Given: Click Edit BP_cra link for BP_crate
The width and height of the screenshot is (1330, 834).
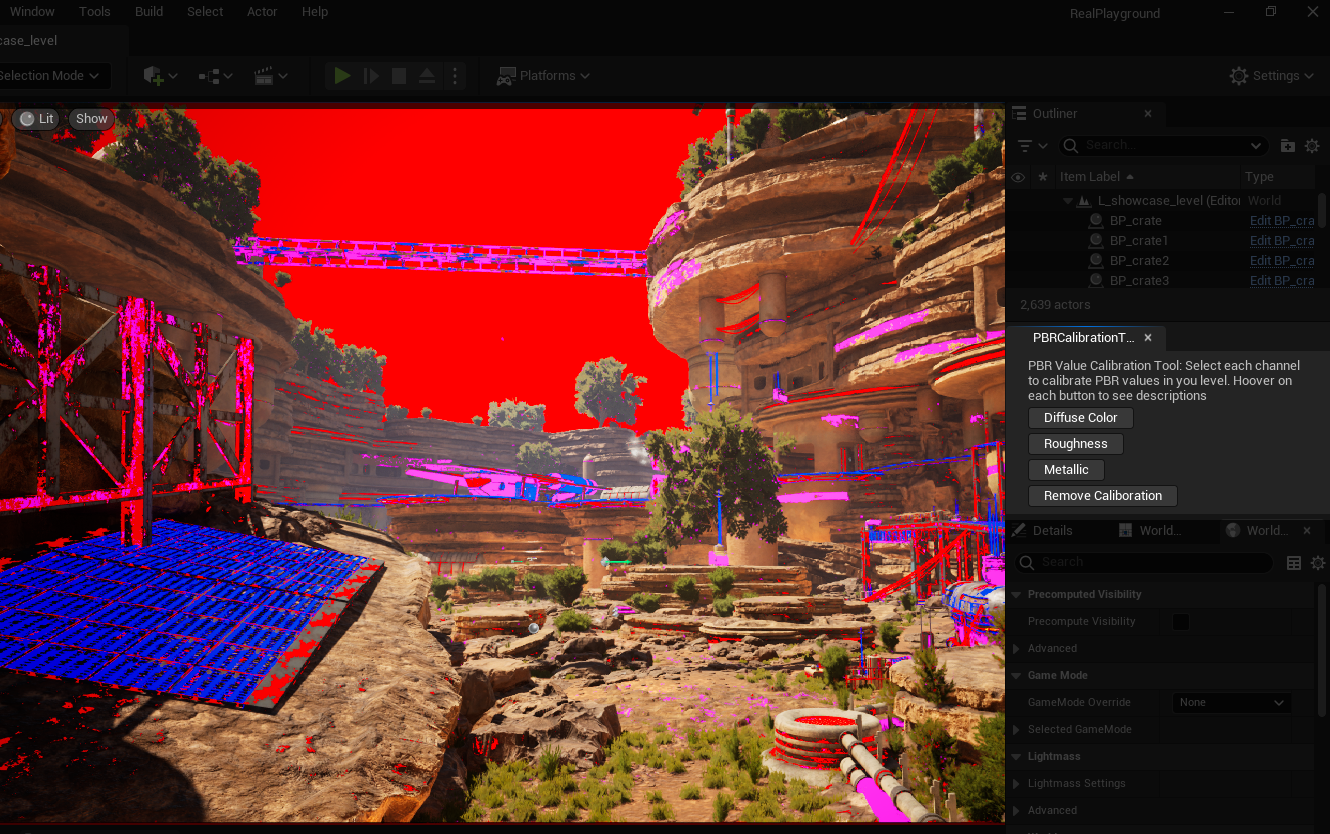Looking at the screenshot, I should [x=1282, y=221].
